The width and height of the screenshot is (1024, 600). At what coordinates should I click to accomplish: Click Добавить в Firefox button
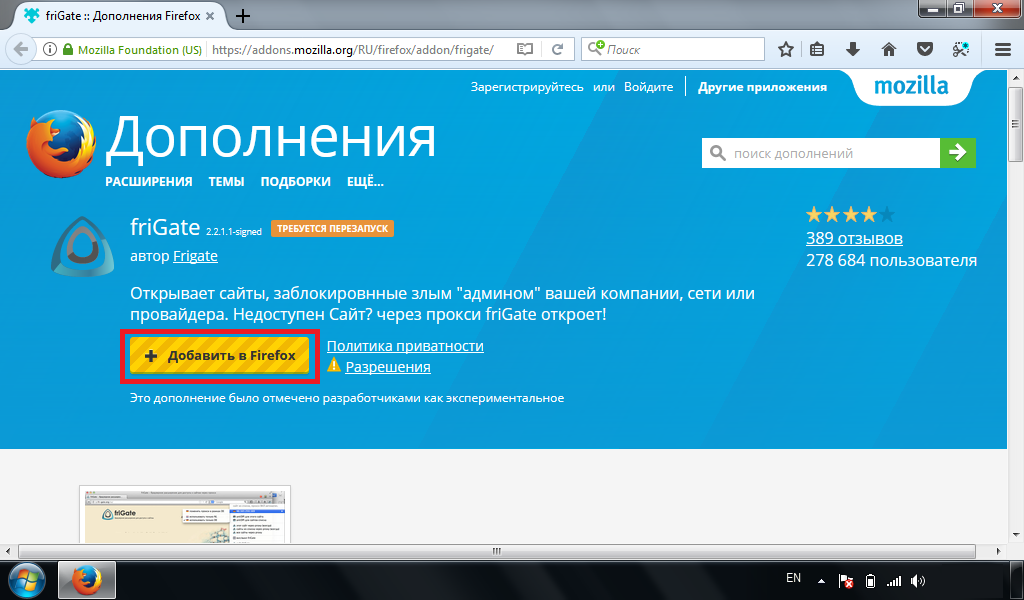point(219,356)
